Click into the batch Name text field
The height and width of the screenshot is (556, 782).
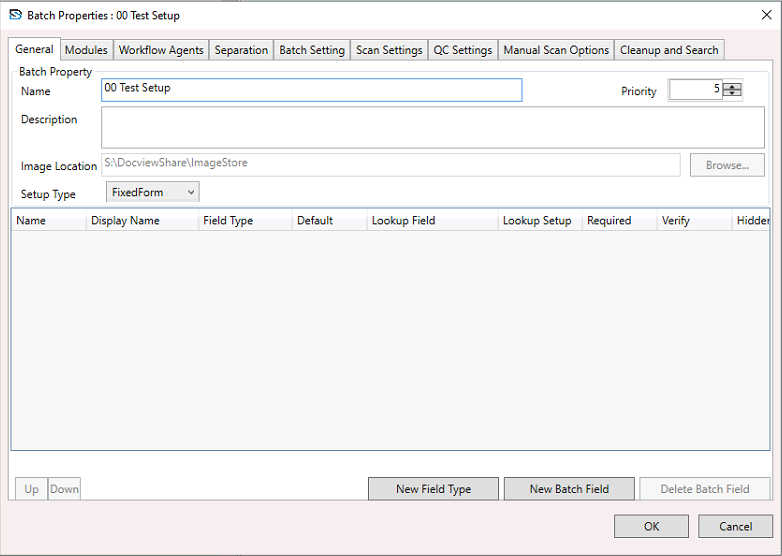point(311,90)
